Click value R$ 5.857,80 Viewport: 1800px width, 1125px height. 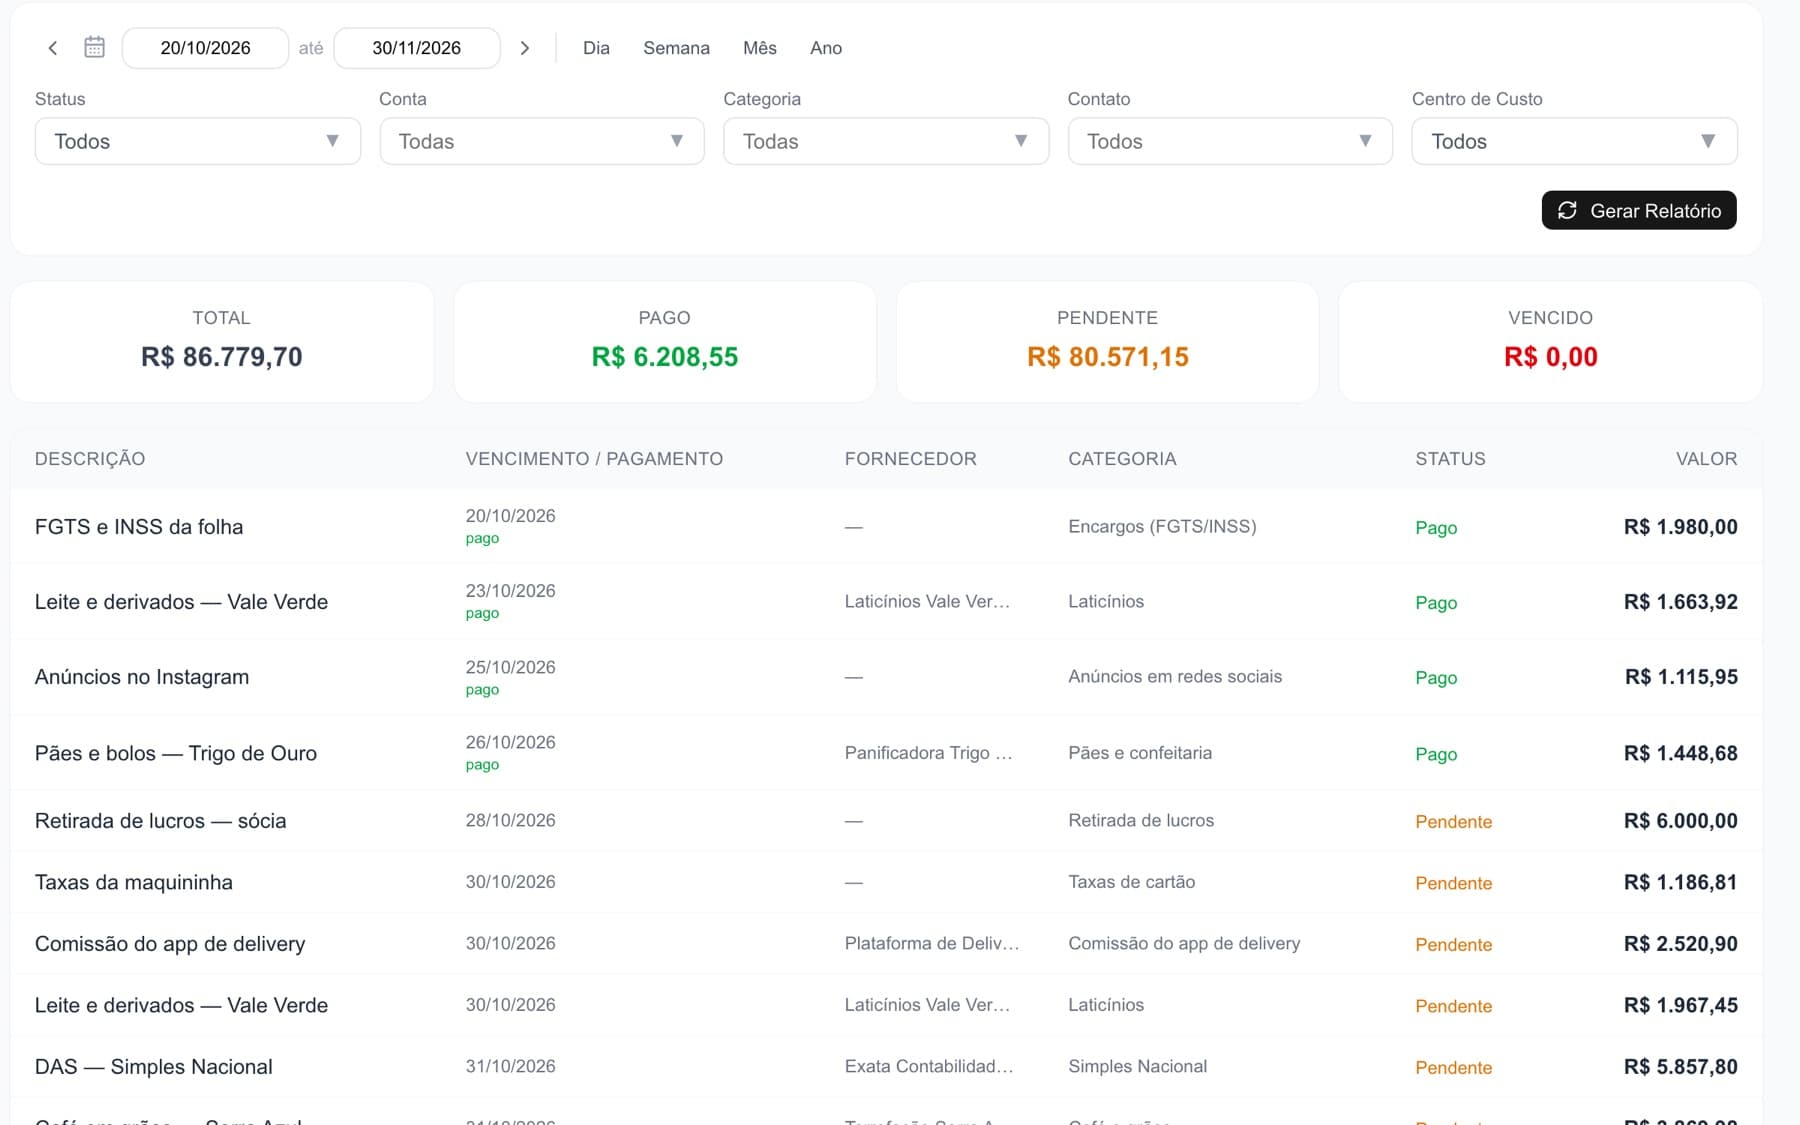1680,1067
